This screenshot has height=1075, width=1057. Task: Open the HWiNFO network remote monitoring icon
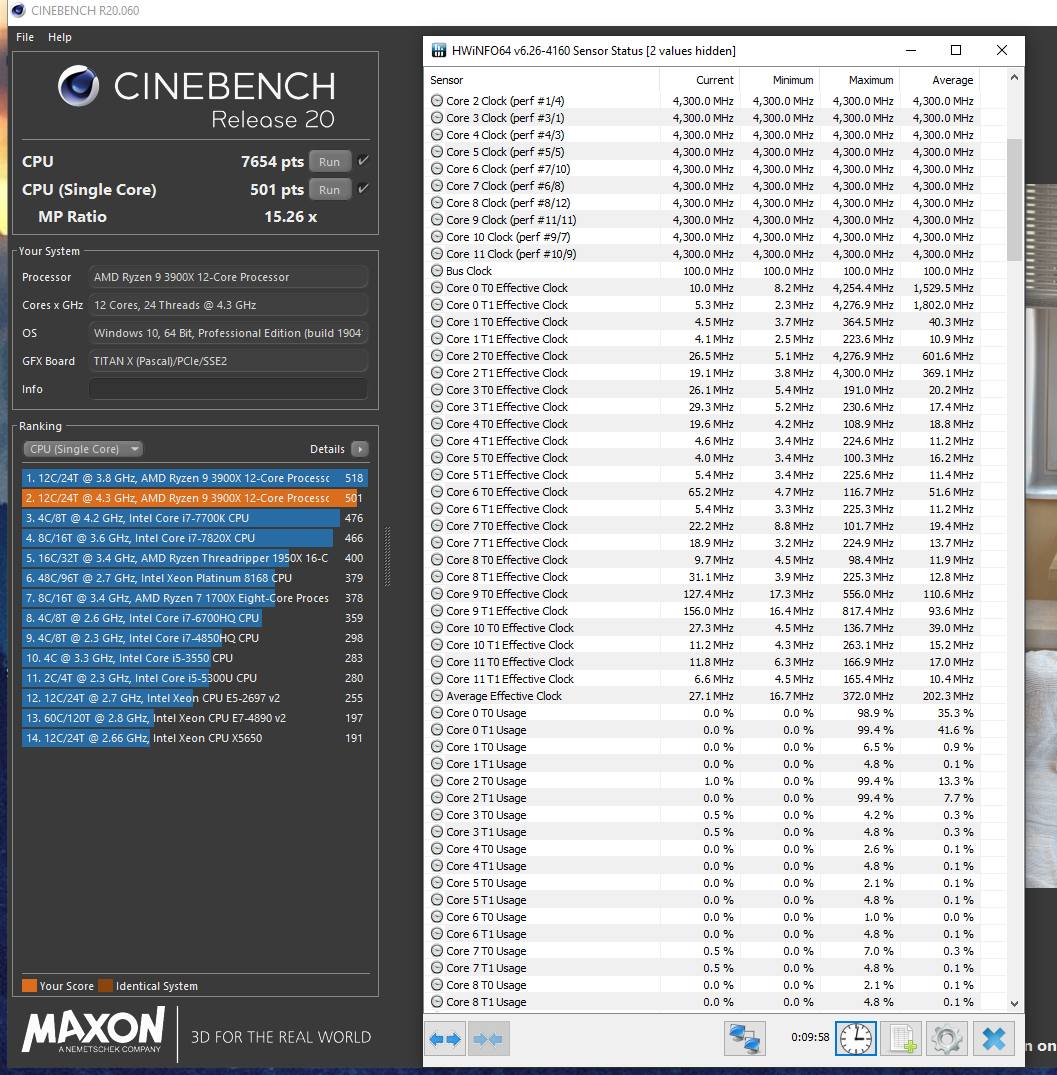click(x=744, y=1039)
